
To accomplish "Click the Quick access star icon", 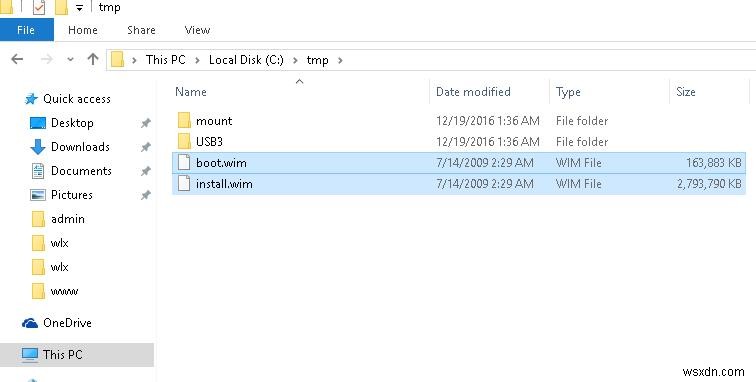I will coord(31,99).
